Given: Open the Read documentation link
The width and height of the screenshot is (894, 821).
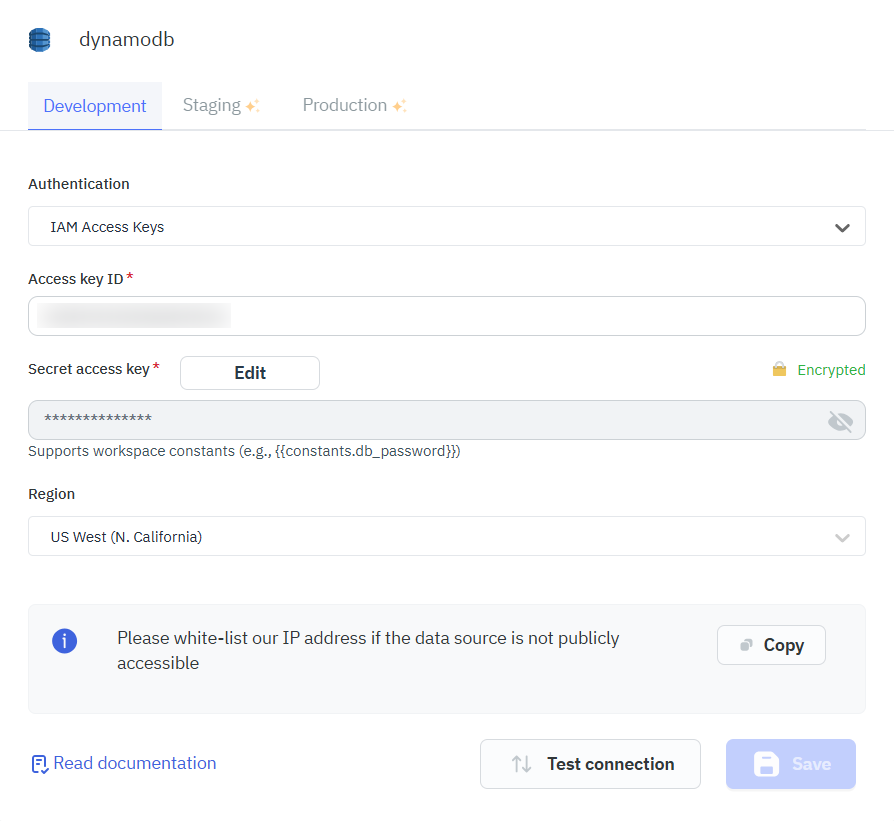Looking at the screenshot, I should pyautogui.click(x=124, y=763).
